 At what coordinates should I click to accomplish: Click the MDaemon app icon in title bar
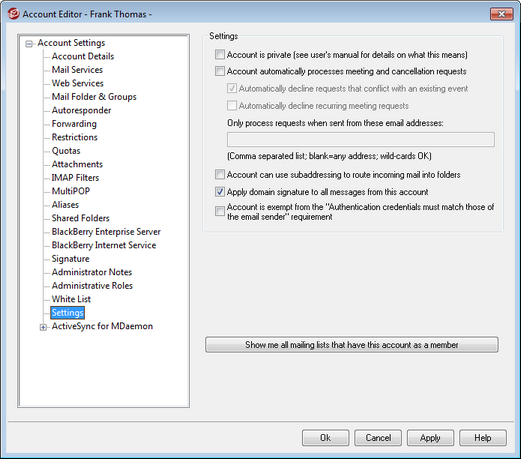tap(13, 14)
